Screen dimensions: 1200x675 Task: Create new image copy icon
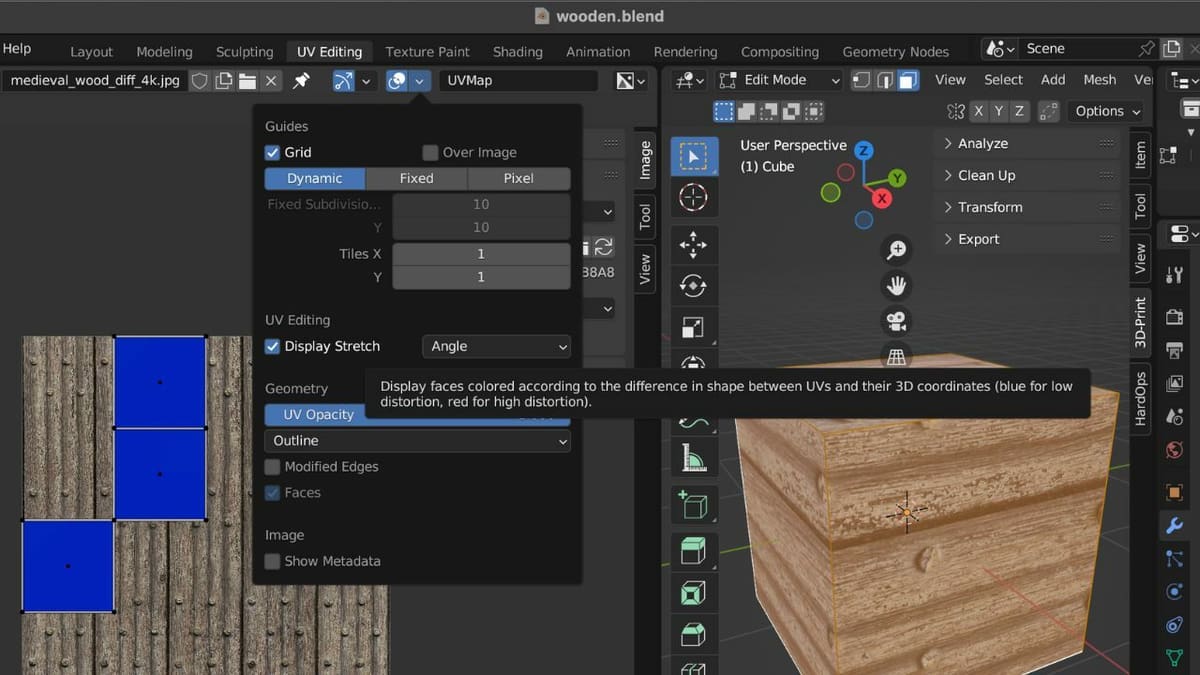pos(224,81)
